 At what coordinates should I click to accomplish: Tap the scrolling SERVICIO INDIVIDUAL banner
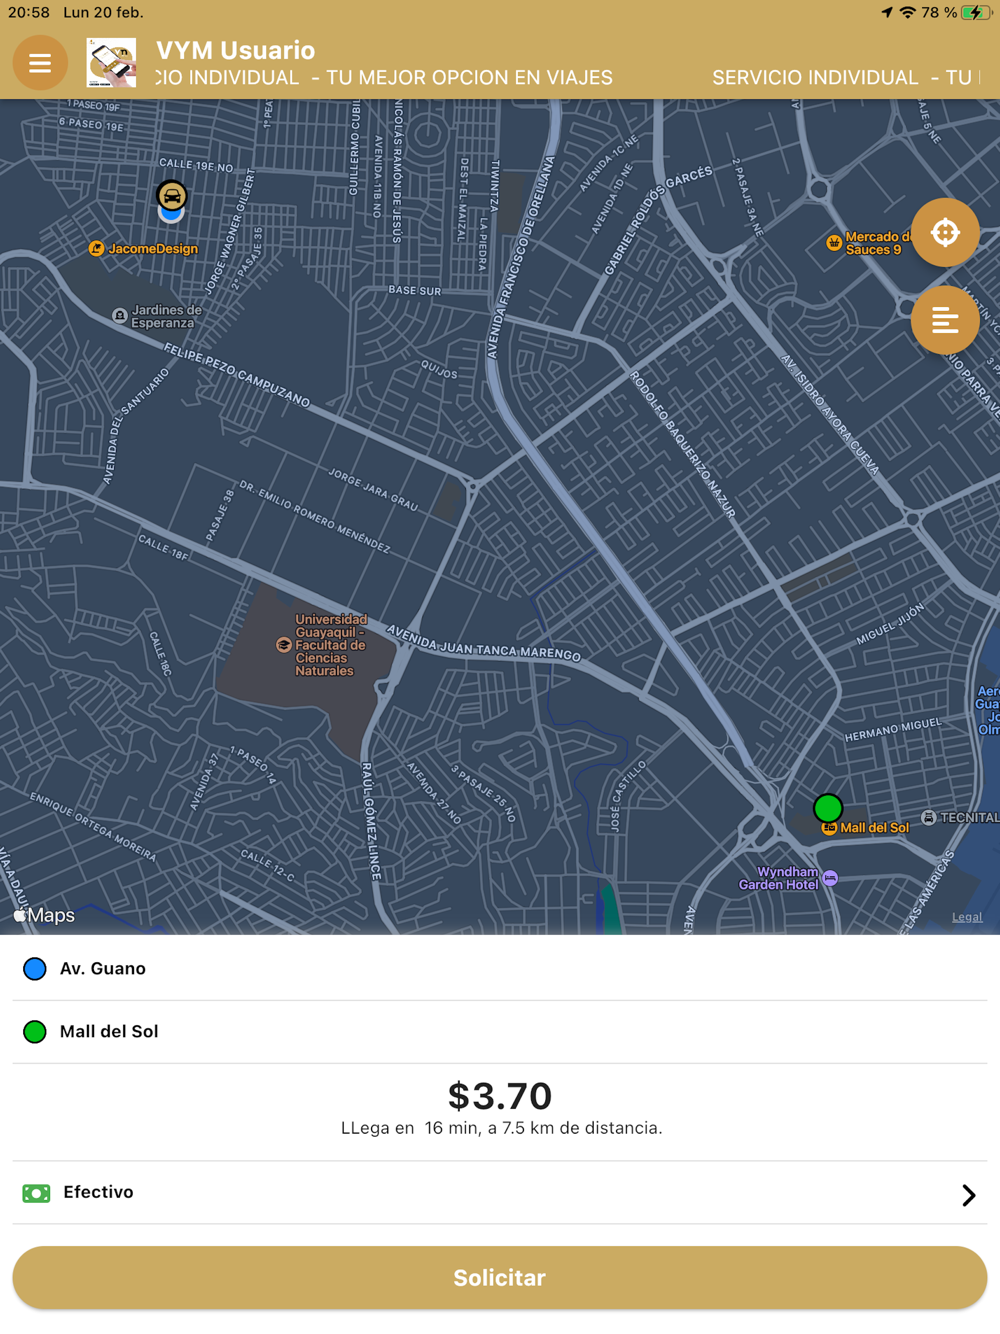(570, 78)
